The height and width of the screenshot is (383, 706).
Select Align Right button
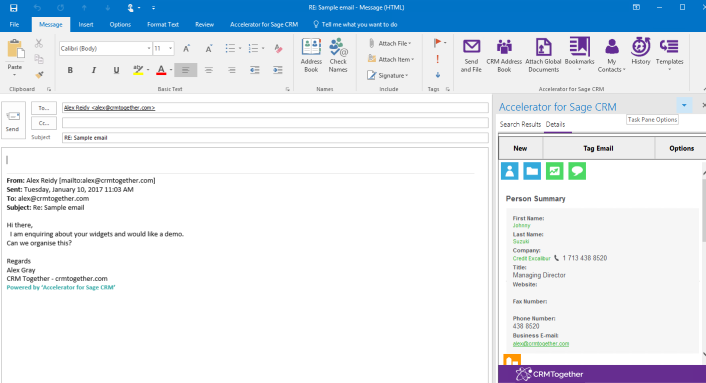point(231,70)
